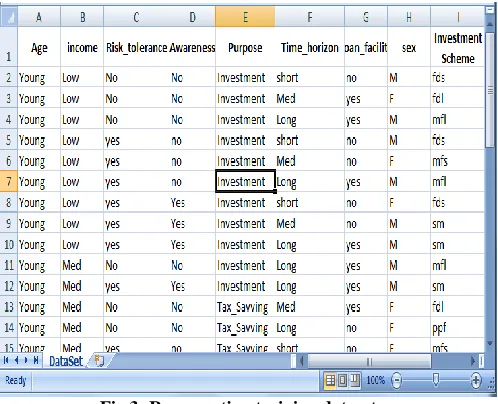
Task: Click the 'Awareness' header cell
Action: point(192,47)
